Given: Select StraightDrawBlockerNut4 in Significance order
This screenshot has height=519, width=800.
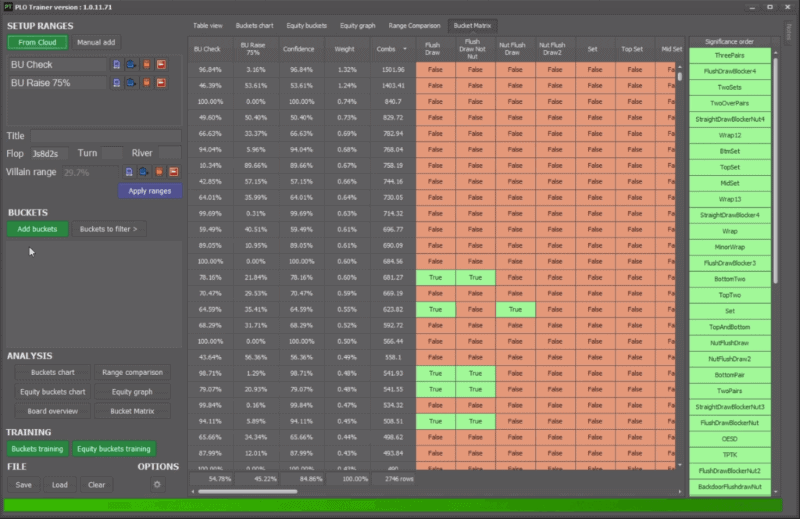Looking at the screenshot, I should [x=730, y=119].
